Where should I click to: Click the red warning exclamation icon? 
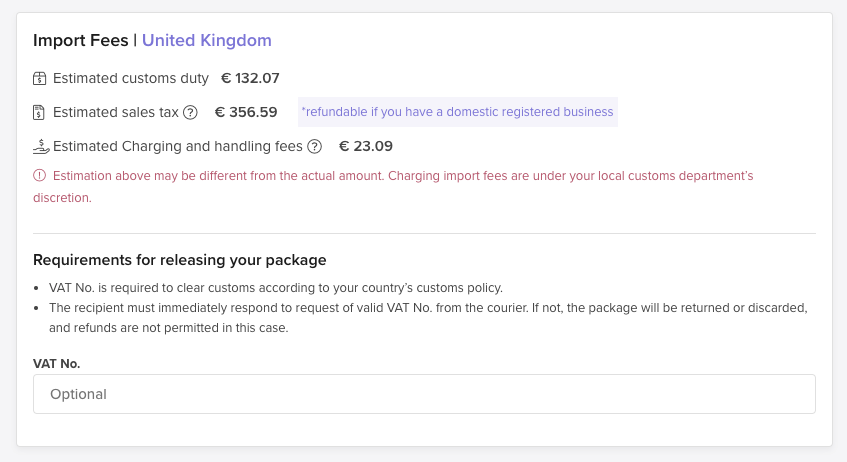pyautogui.click(x=39, y=176)
